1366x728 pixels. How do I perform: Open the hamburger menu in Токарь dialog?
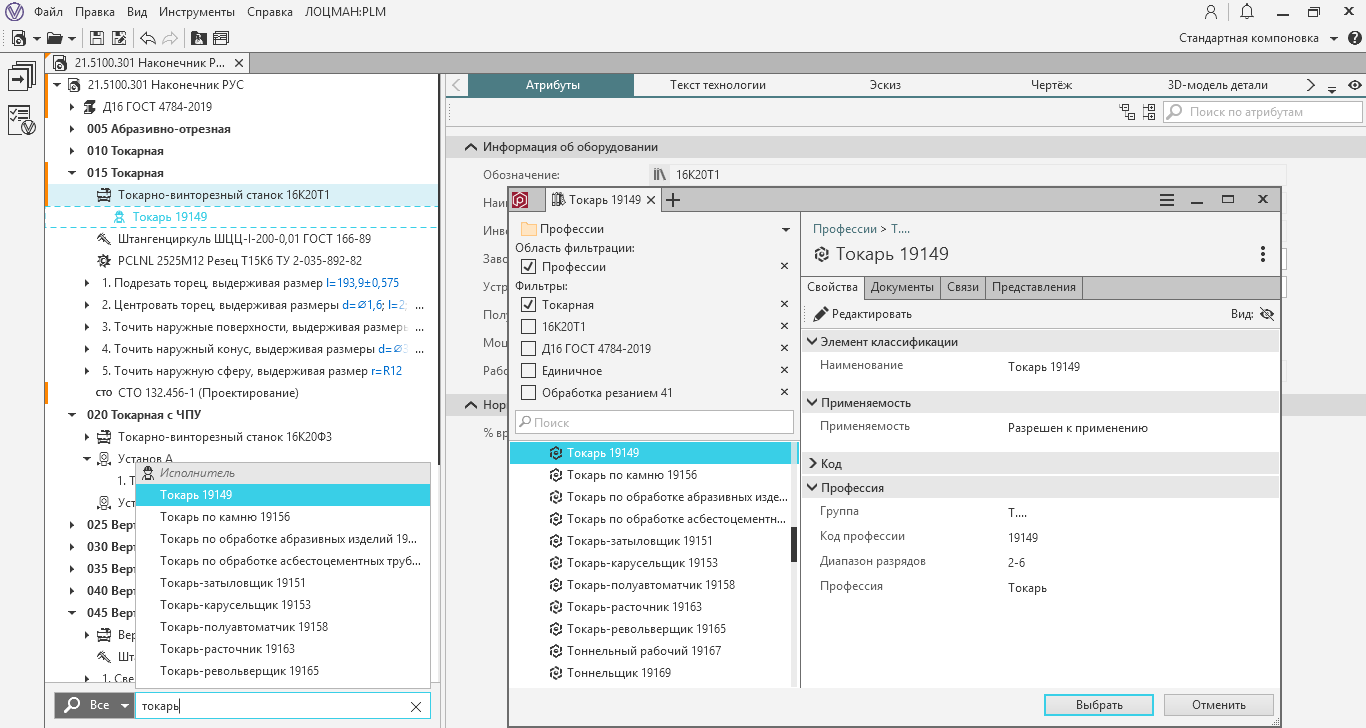[x=1166, y=200]
